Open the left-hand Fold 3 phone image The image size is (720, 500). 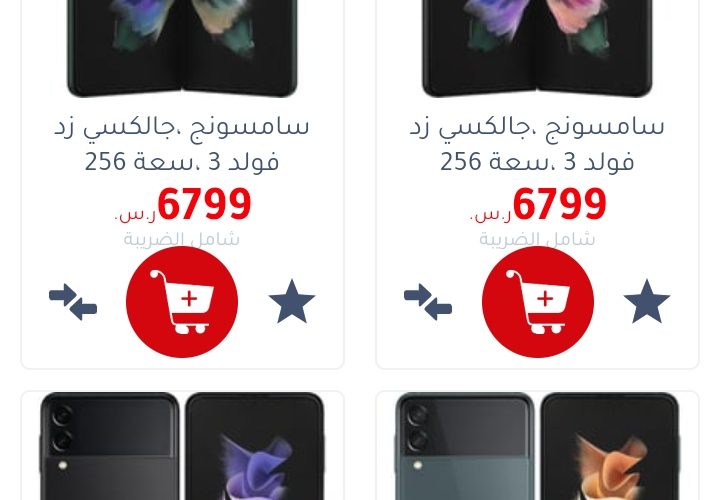[182, 48]
